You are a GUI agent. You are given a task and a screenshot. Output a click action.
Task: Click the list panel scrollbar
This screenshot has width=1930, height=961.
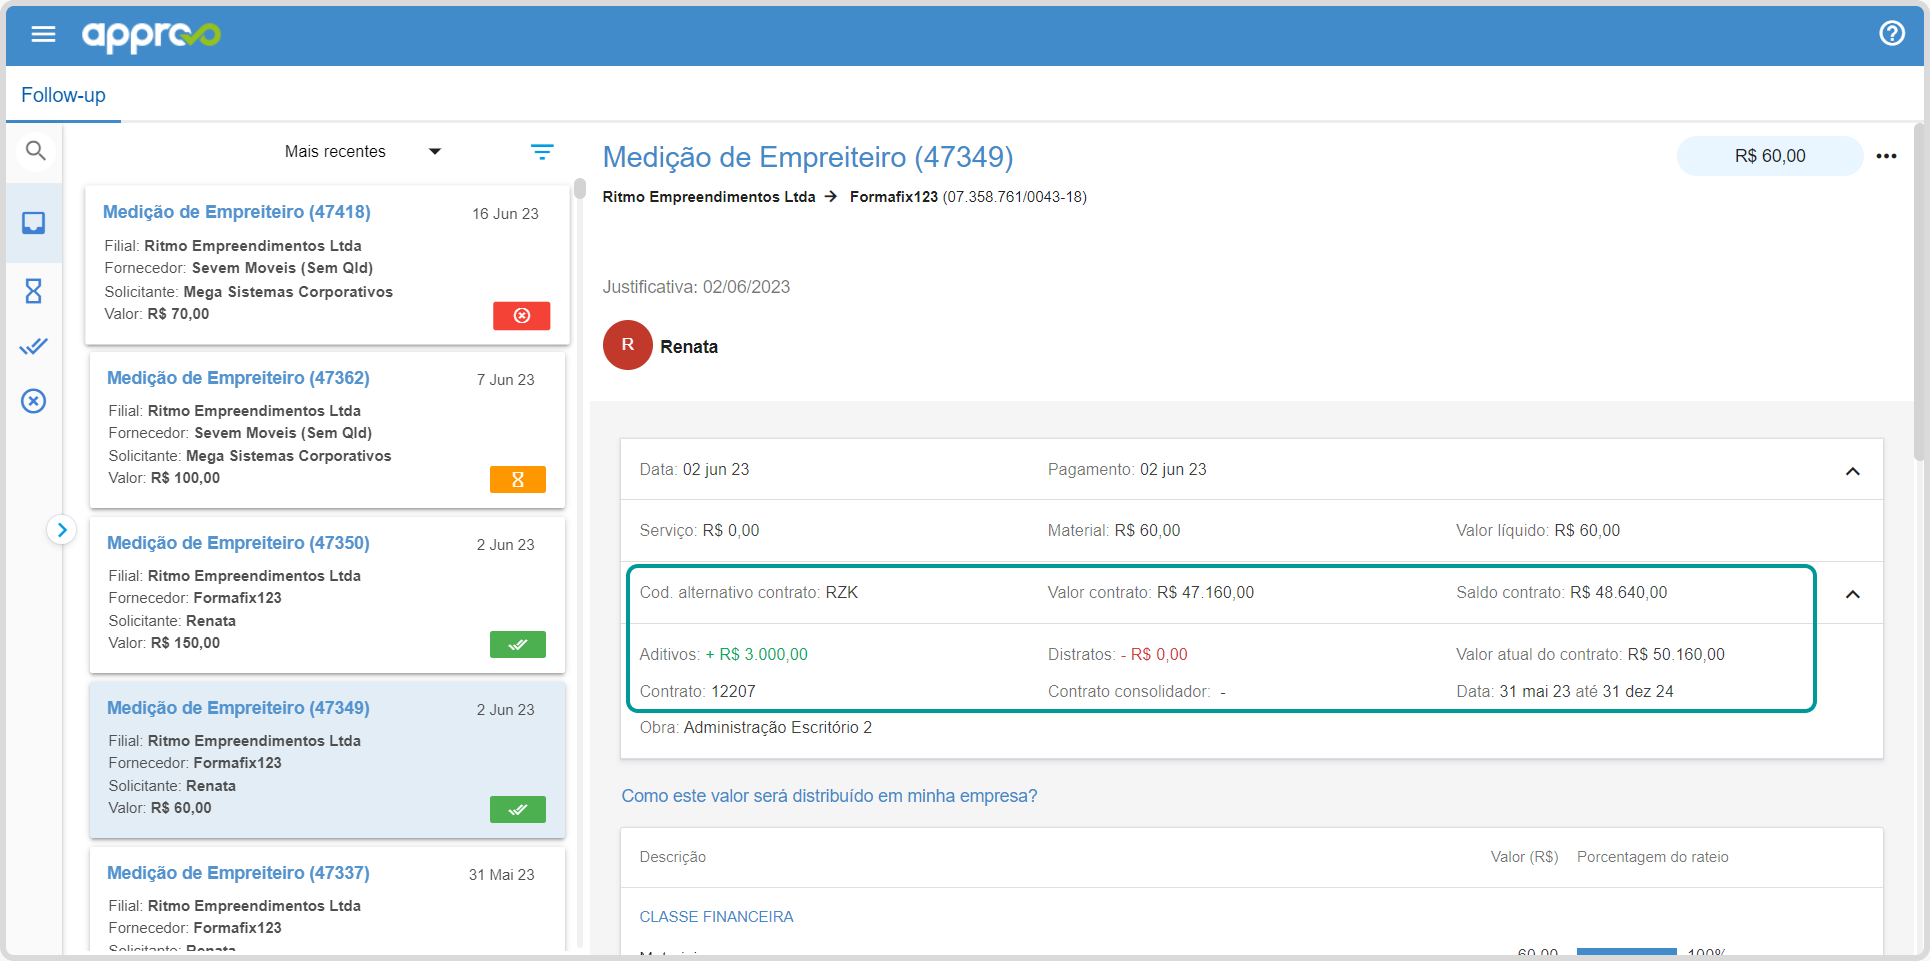[x=580, y=188]
